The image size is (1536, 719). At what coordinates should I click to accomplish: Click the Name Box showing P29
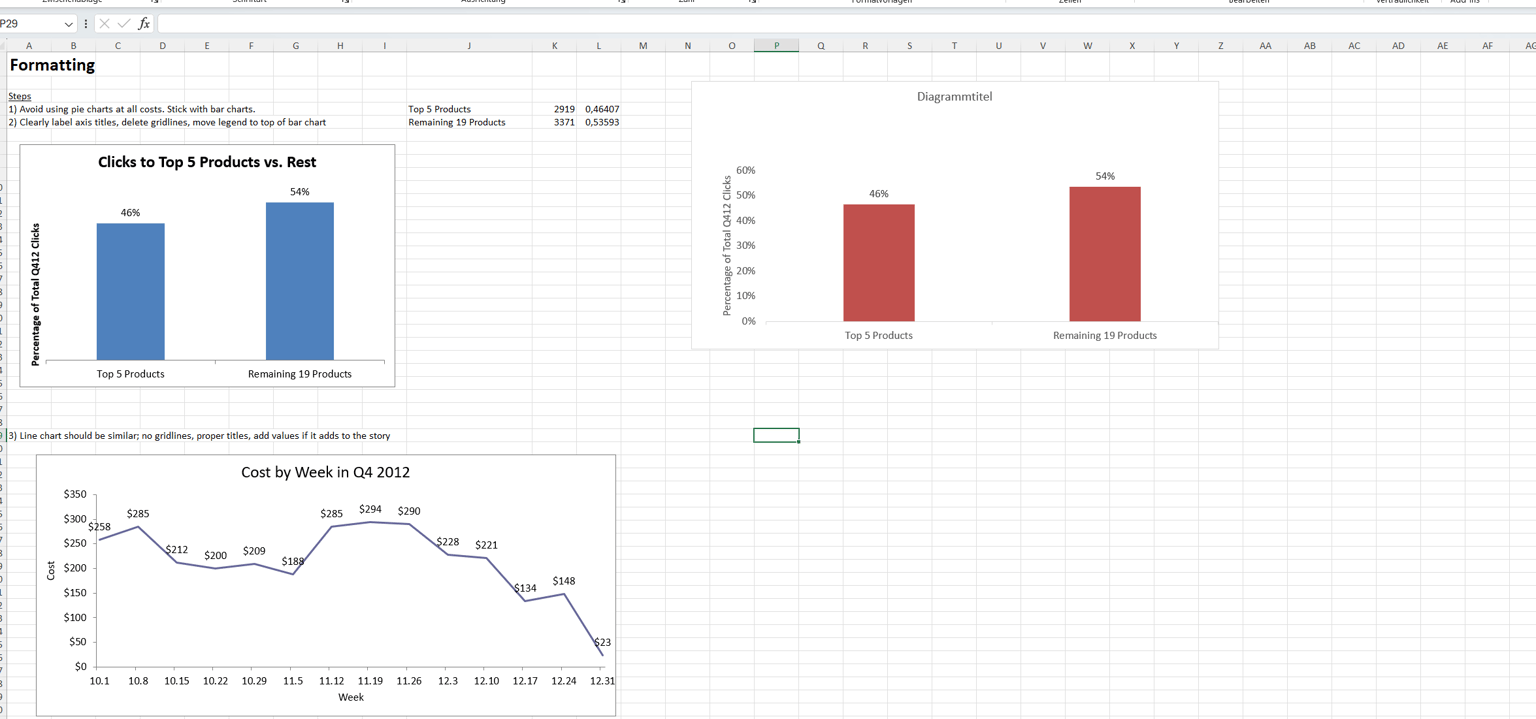[30, 23]
